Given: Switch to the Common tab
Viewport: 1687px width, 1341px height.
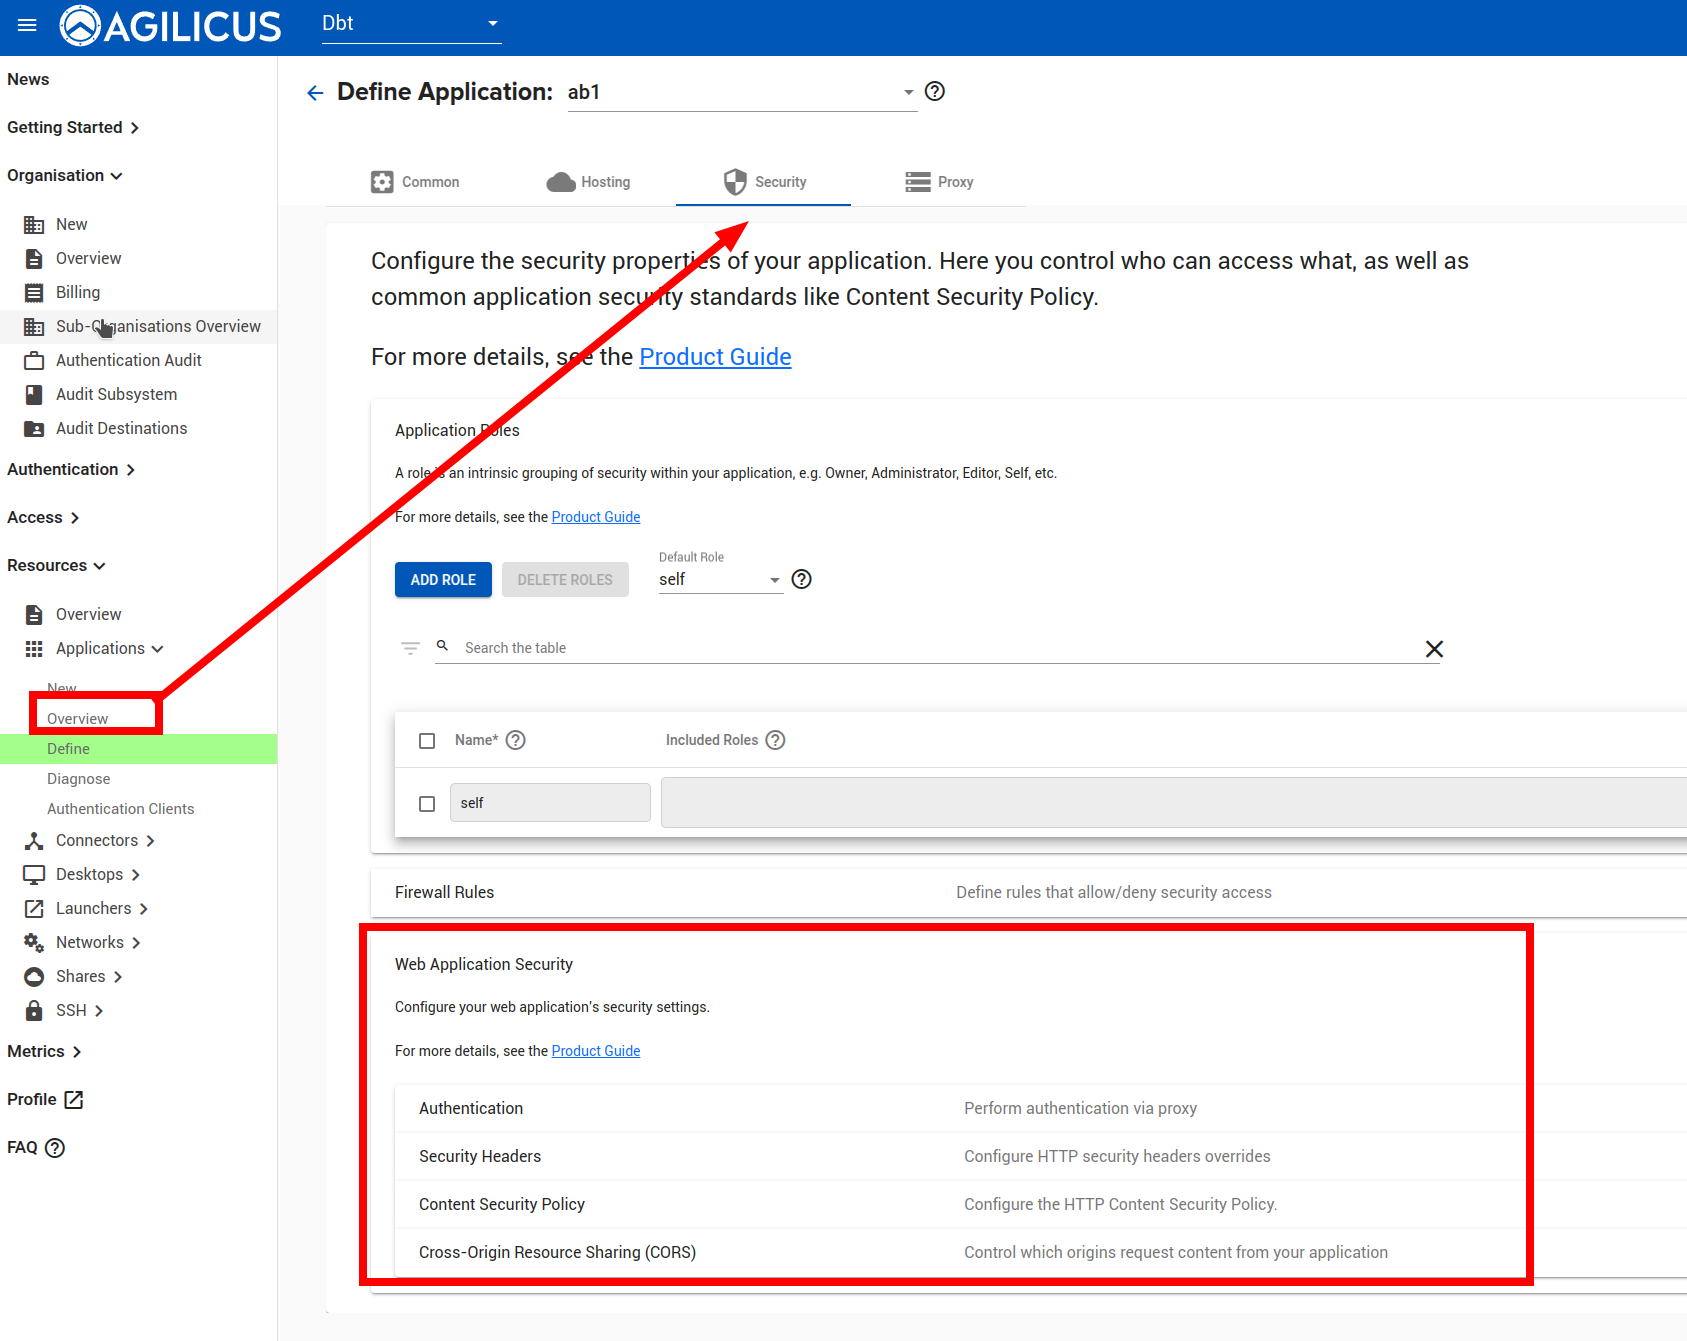Looking at the screenshot, I should 414,182.
